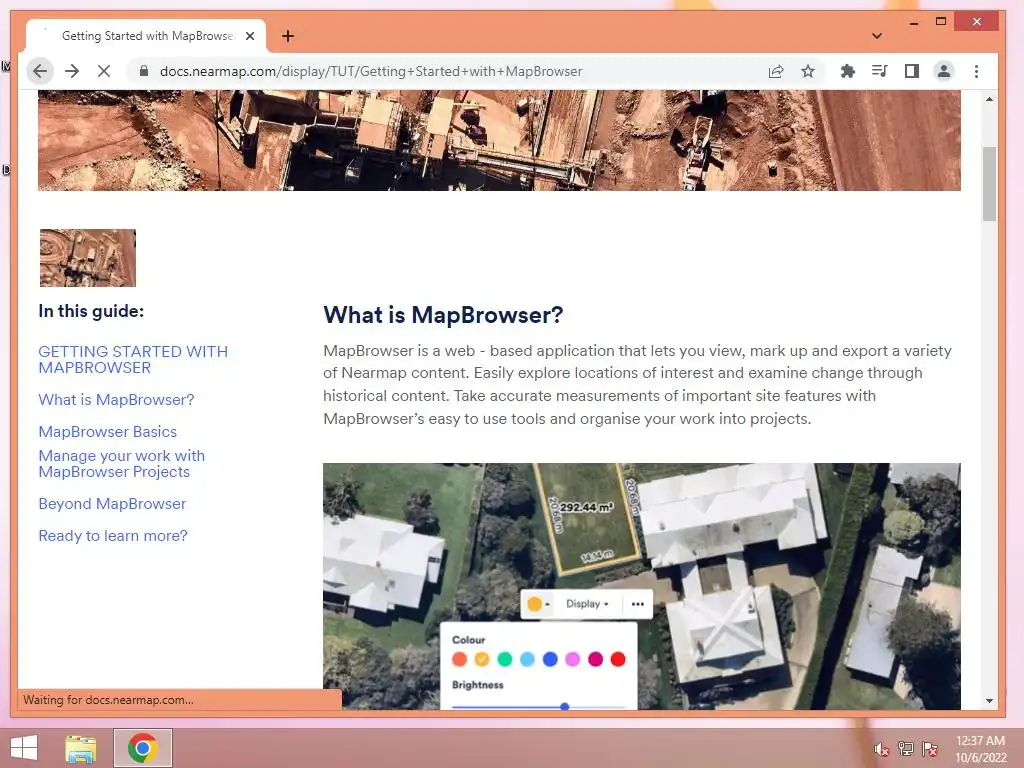Viewport: 1024px width, 768px height.
Task: Open the Display dropdown in map image
Action: click(587, 604)
